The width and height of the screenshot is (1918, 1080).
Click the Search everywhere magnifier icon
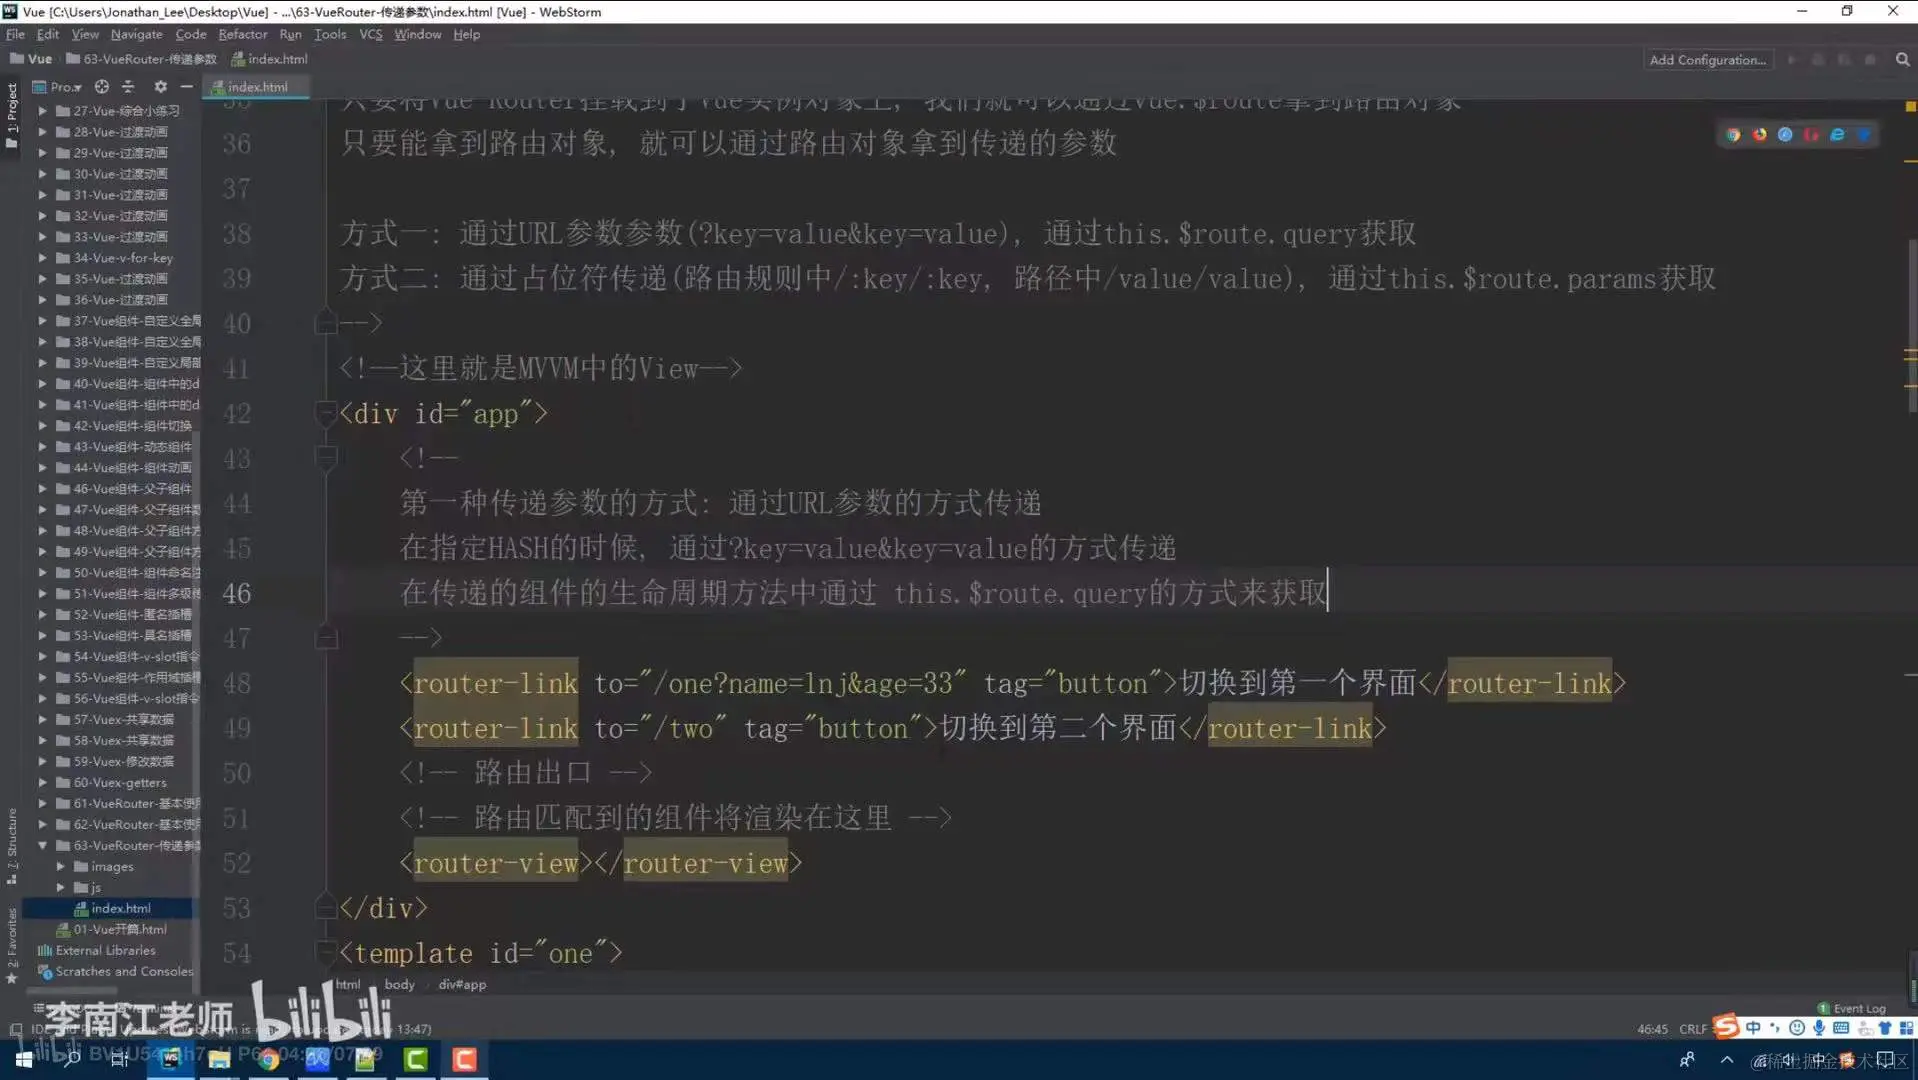tap(1900, 59)
